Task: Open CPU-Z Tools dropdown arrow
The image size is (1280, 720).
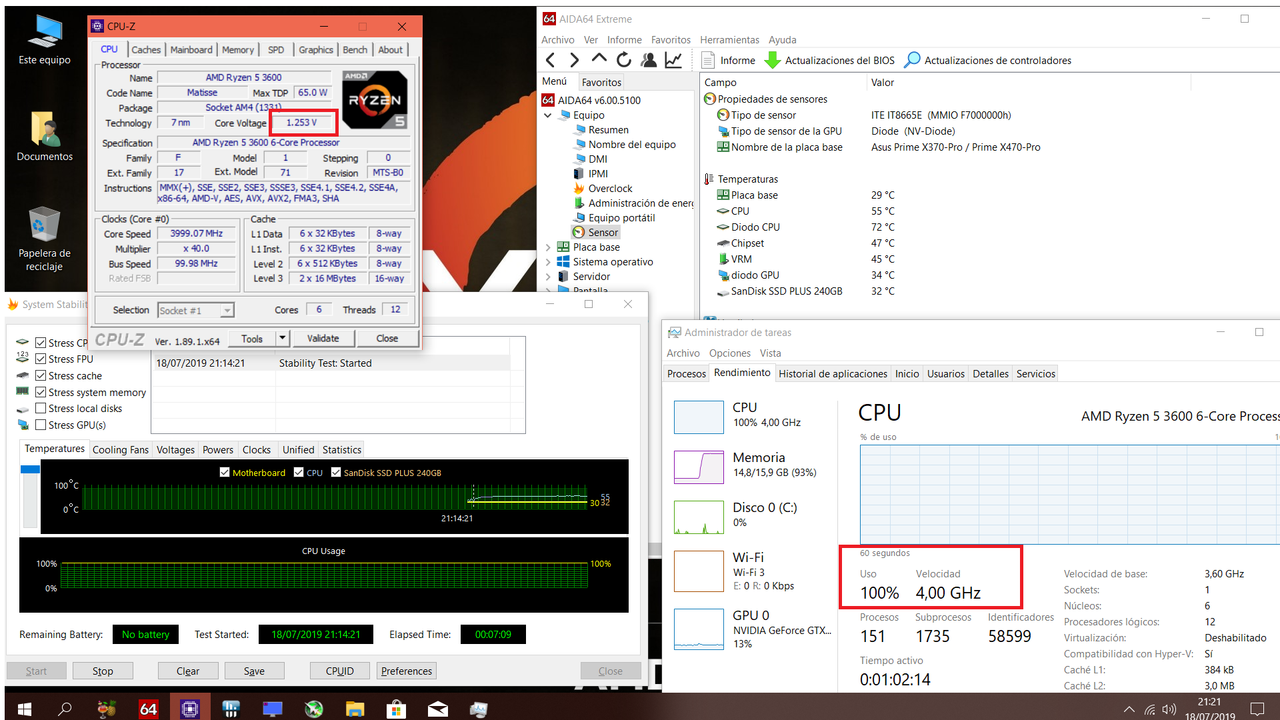Action: [x=282, y=338]
